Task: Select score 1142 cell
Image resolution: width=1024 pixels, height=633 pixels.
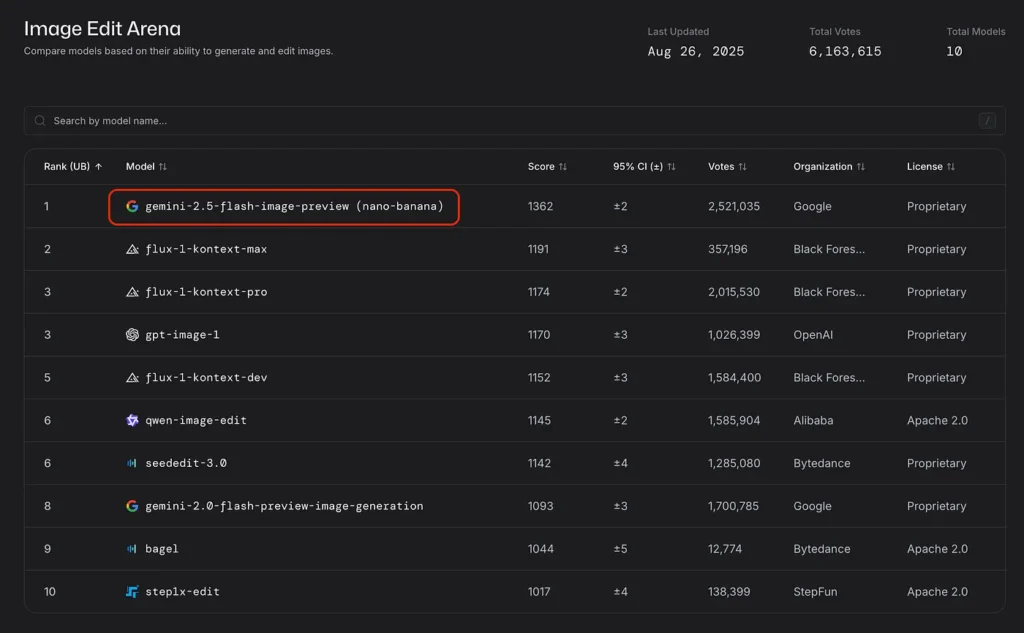Action: click(x=539, y=463)
